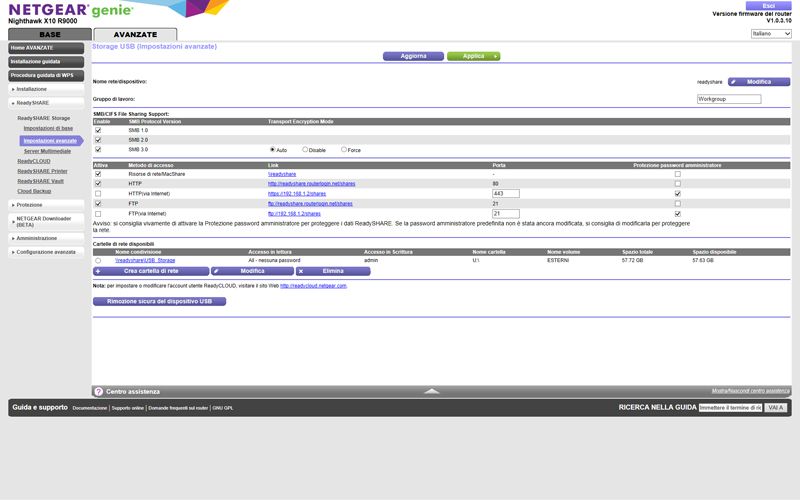Viewport: 800px width, 500px height.
Task: Click the Esci logout button
Action: tap(768, 6)
